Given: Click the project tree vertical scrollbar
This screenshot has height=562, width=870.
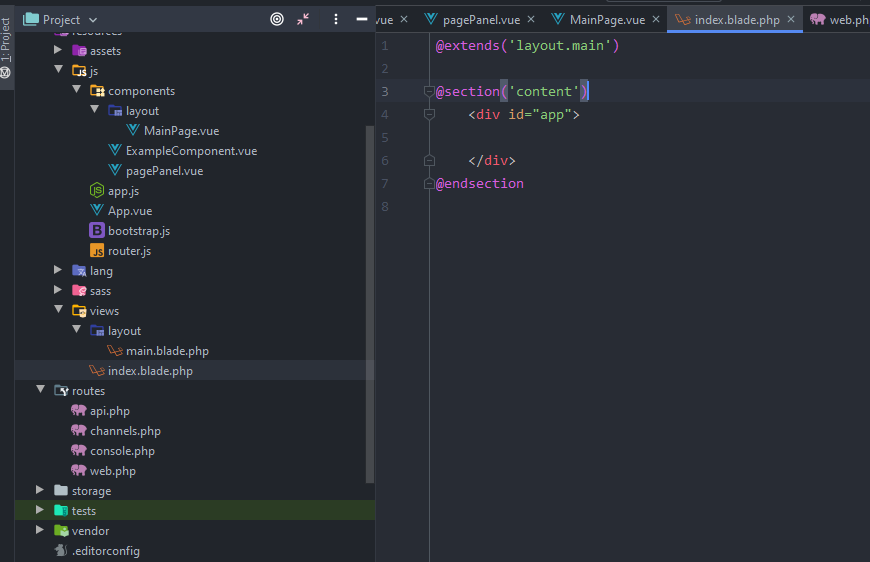Looking at the screenshot, I should [x=370, y=304].
